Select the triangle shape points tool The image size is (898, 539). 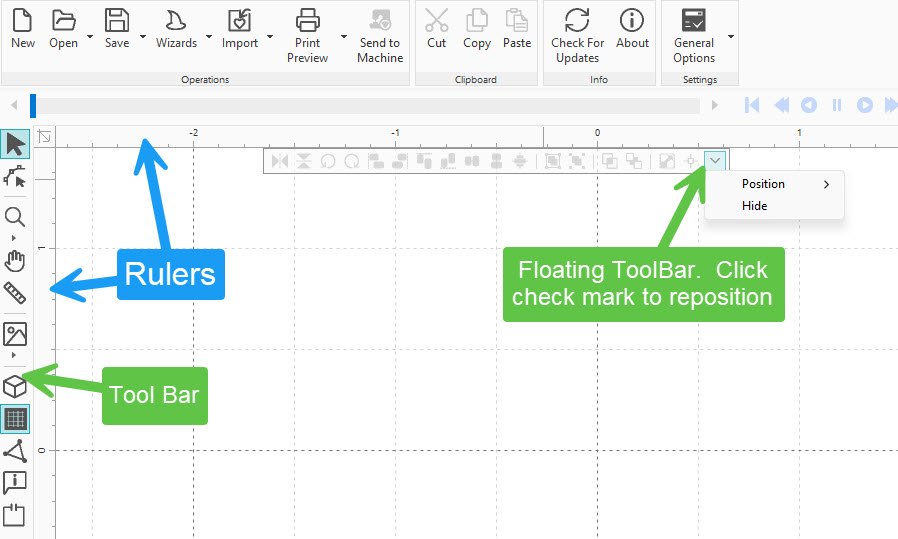15,451
